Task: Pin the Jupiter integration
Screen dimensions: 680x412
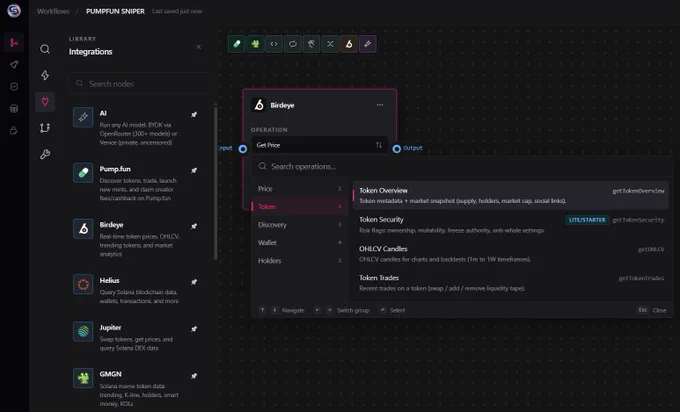Action: [x=194, y=329]
